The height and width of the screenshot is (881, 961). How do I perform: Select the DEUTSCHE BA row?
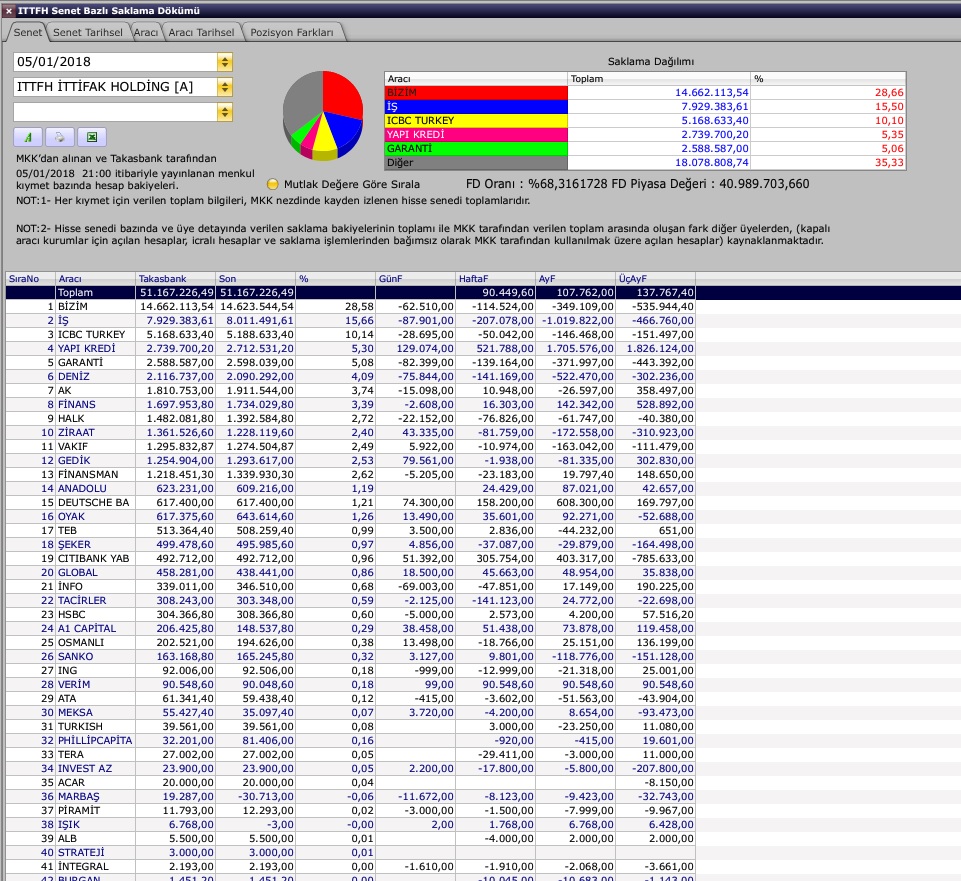pyautogui.click(x=351, y=503)
